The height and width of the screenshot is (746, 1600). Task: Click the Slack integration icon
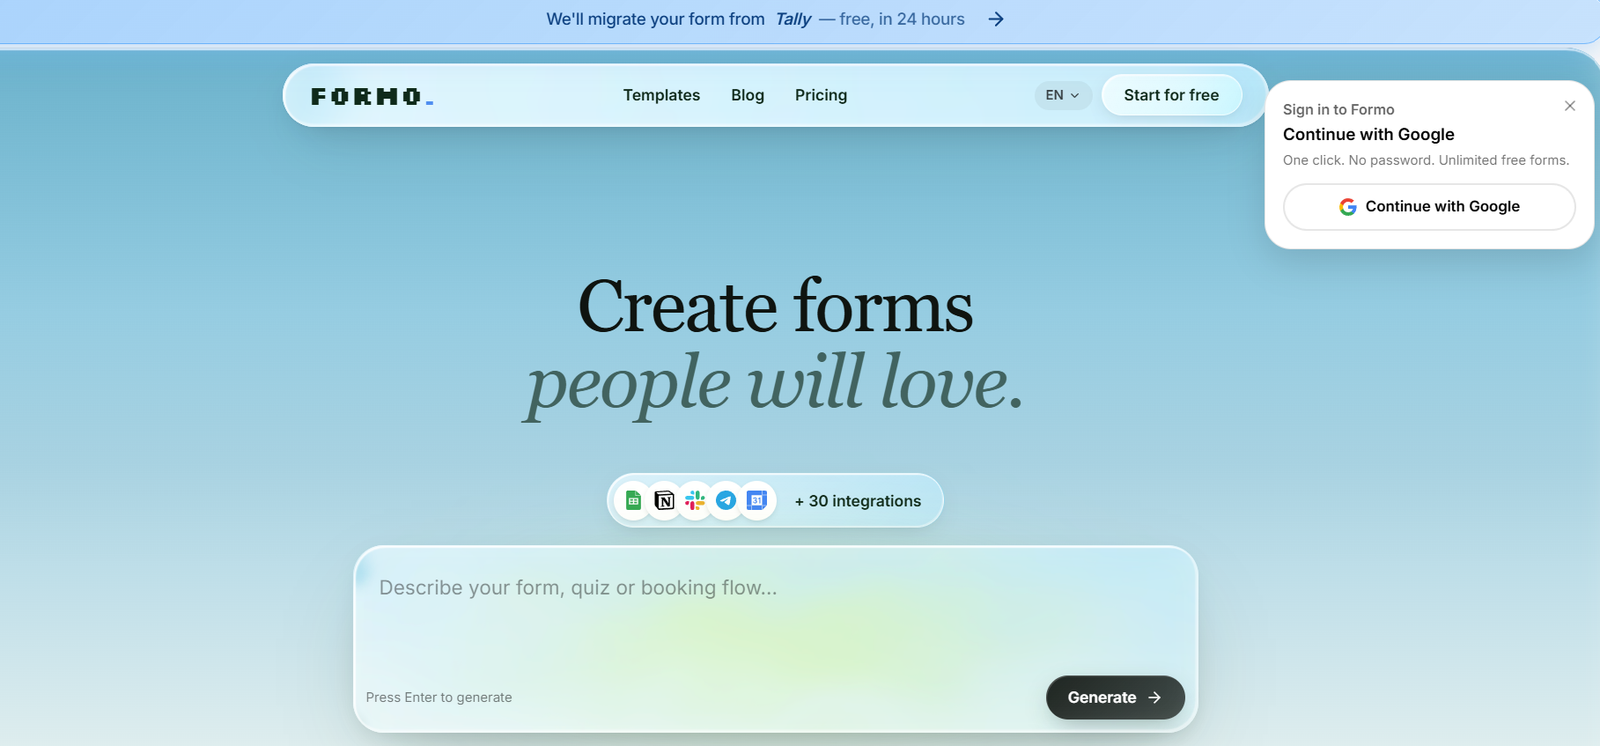(695, 500)
